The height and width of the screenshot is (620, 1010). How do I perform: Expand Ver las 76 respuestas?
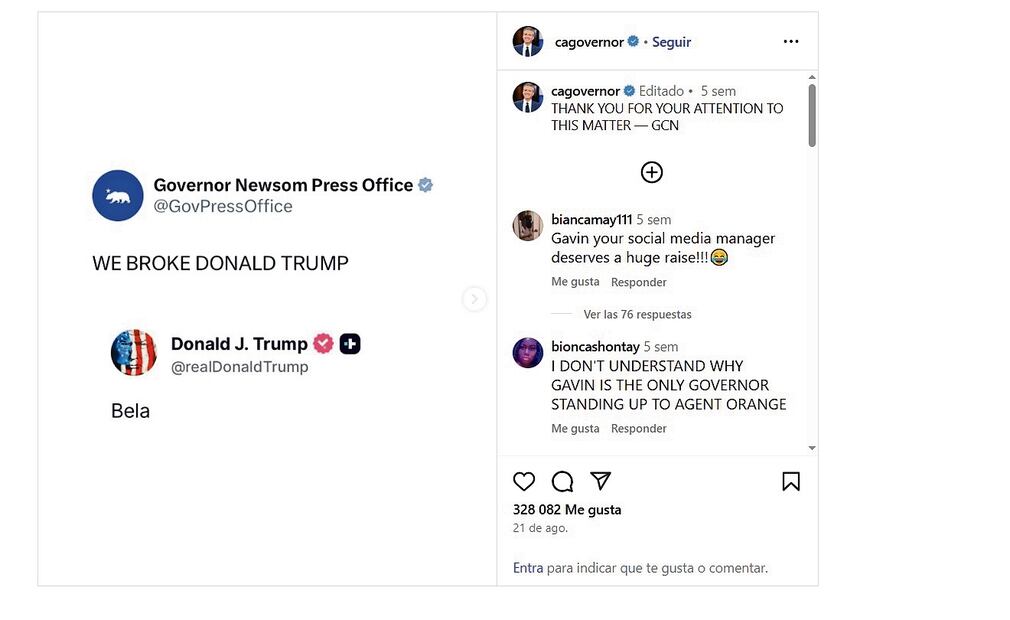pyautogui.click(x=637, y=314)
